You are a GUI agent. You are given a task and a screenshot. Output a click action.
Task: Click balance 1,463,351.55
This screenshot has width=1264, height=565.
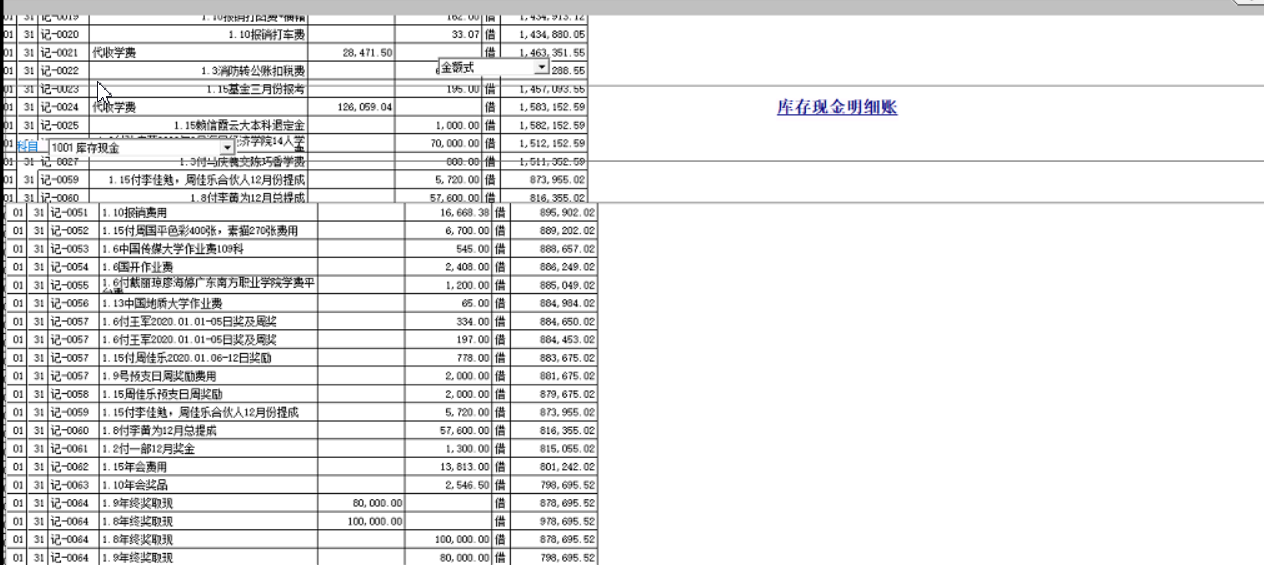(x=552, y=52)
